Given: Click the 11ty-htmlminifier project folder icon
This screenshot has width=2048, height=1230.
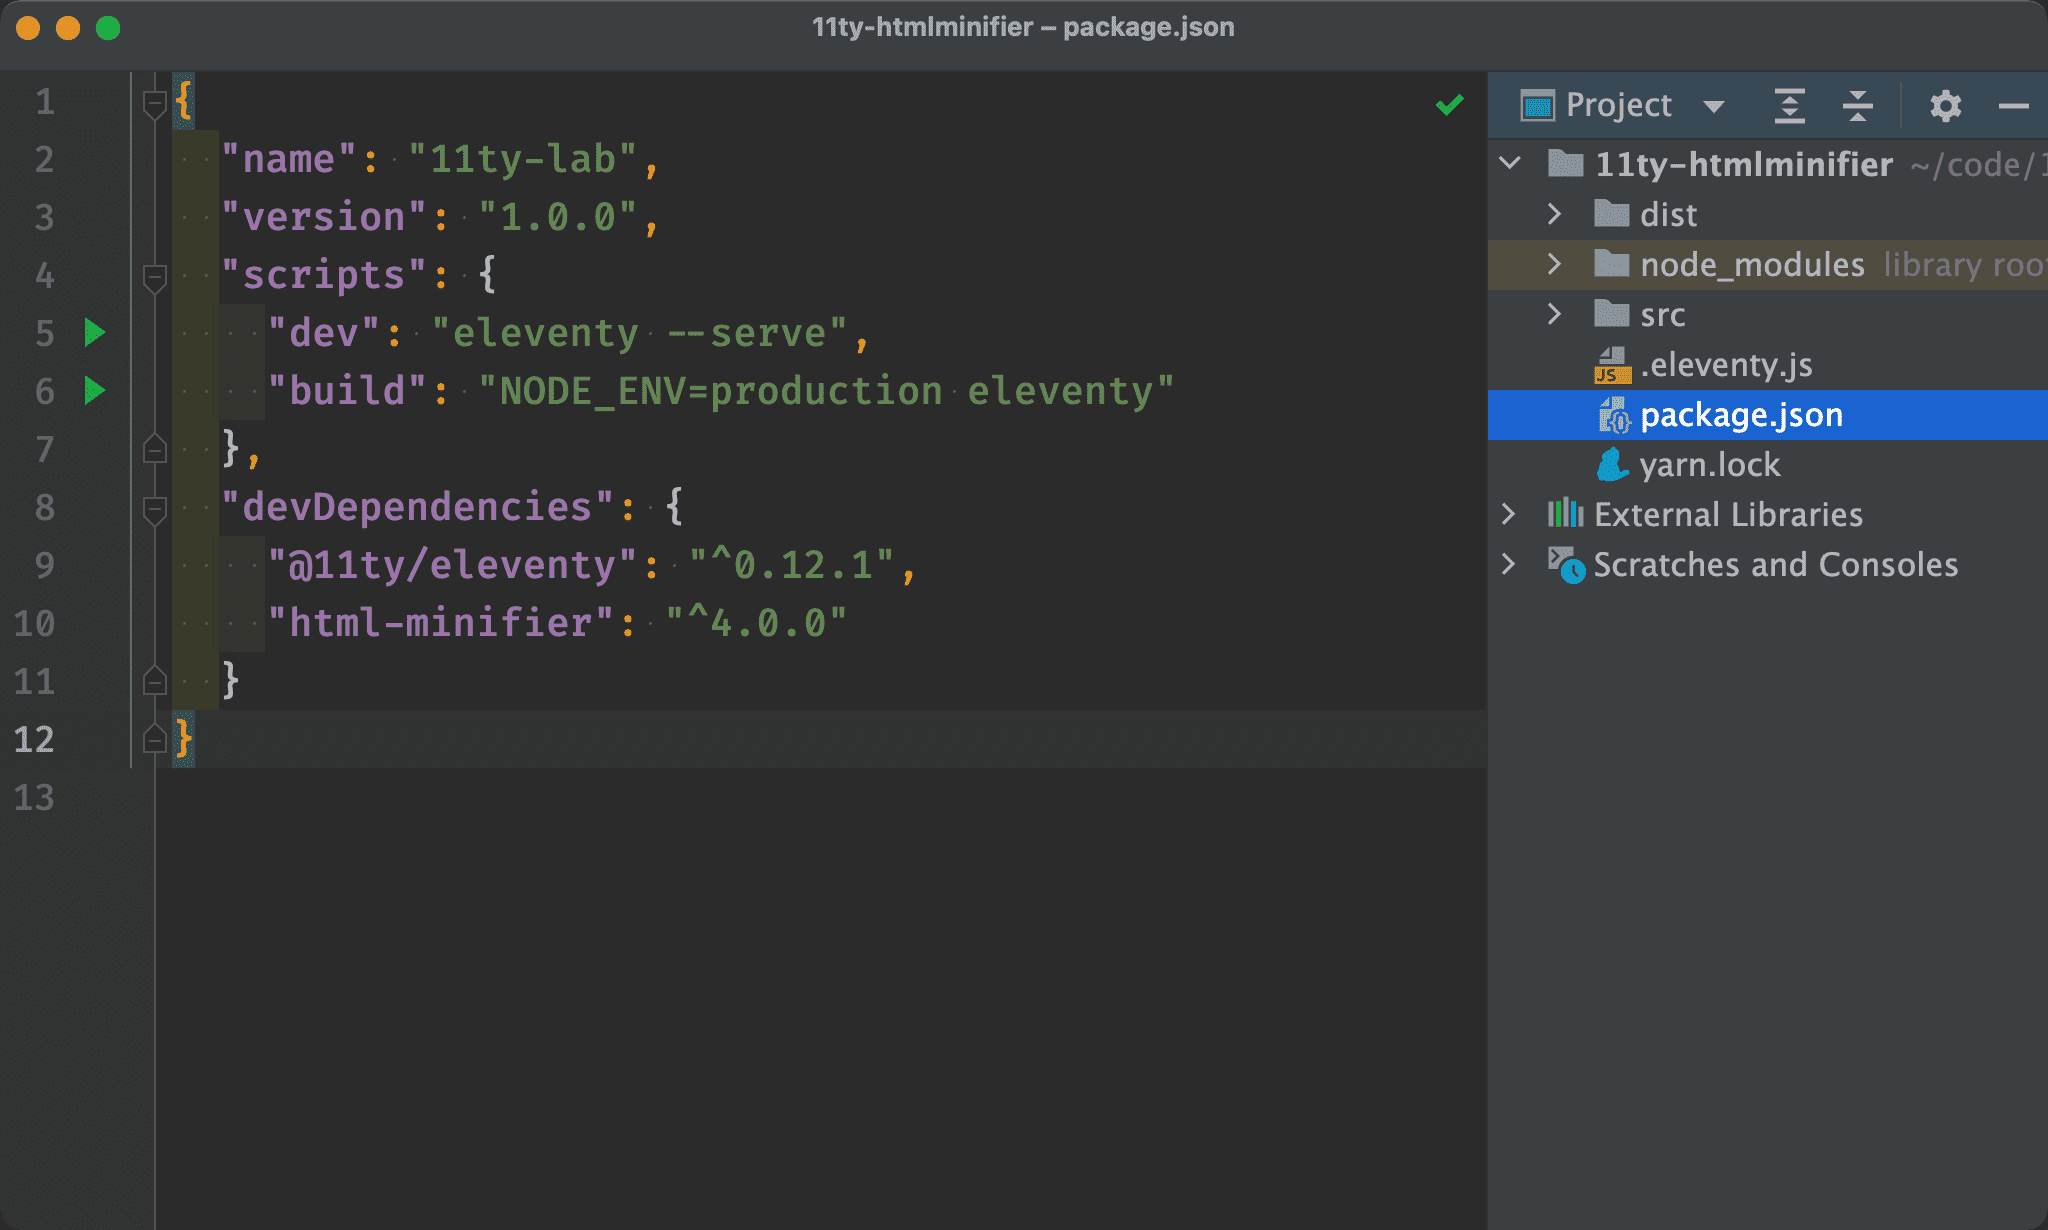Looking at the screenshot, I should click(x=1566, y=163).
